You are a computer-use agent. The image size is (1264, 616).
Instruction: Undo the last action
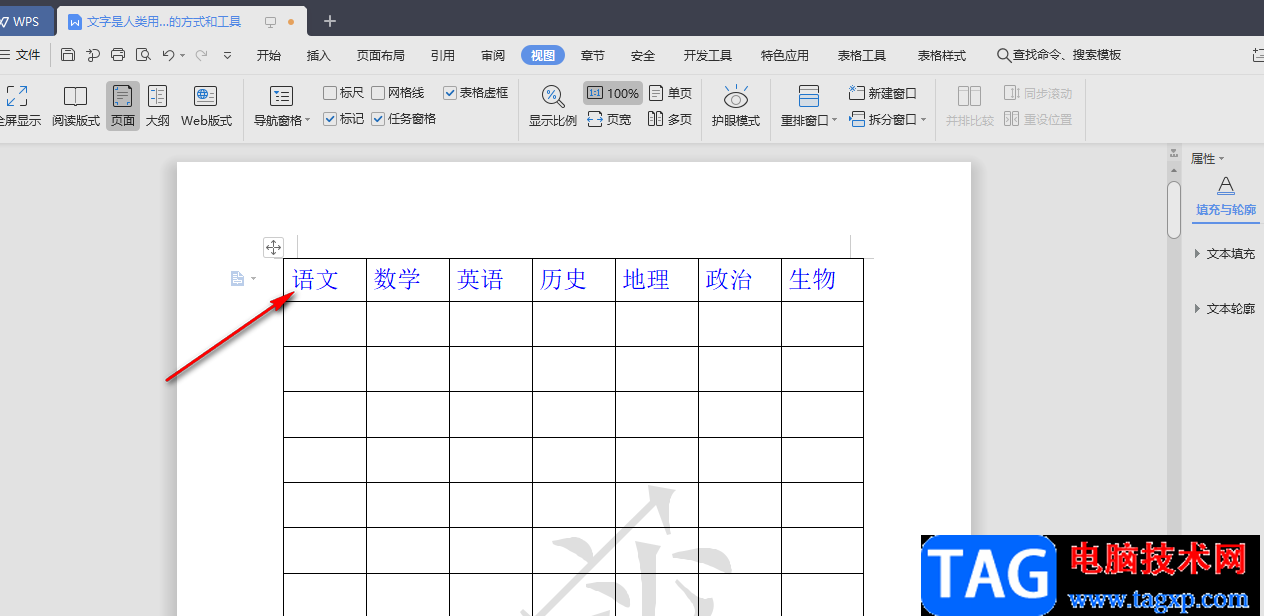[168, 55]
